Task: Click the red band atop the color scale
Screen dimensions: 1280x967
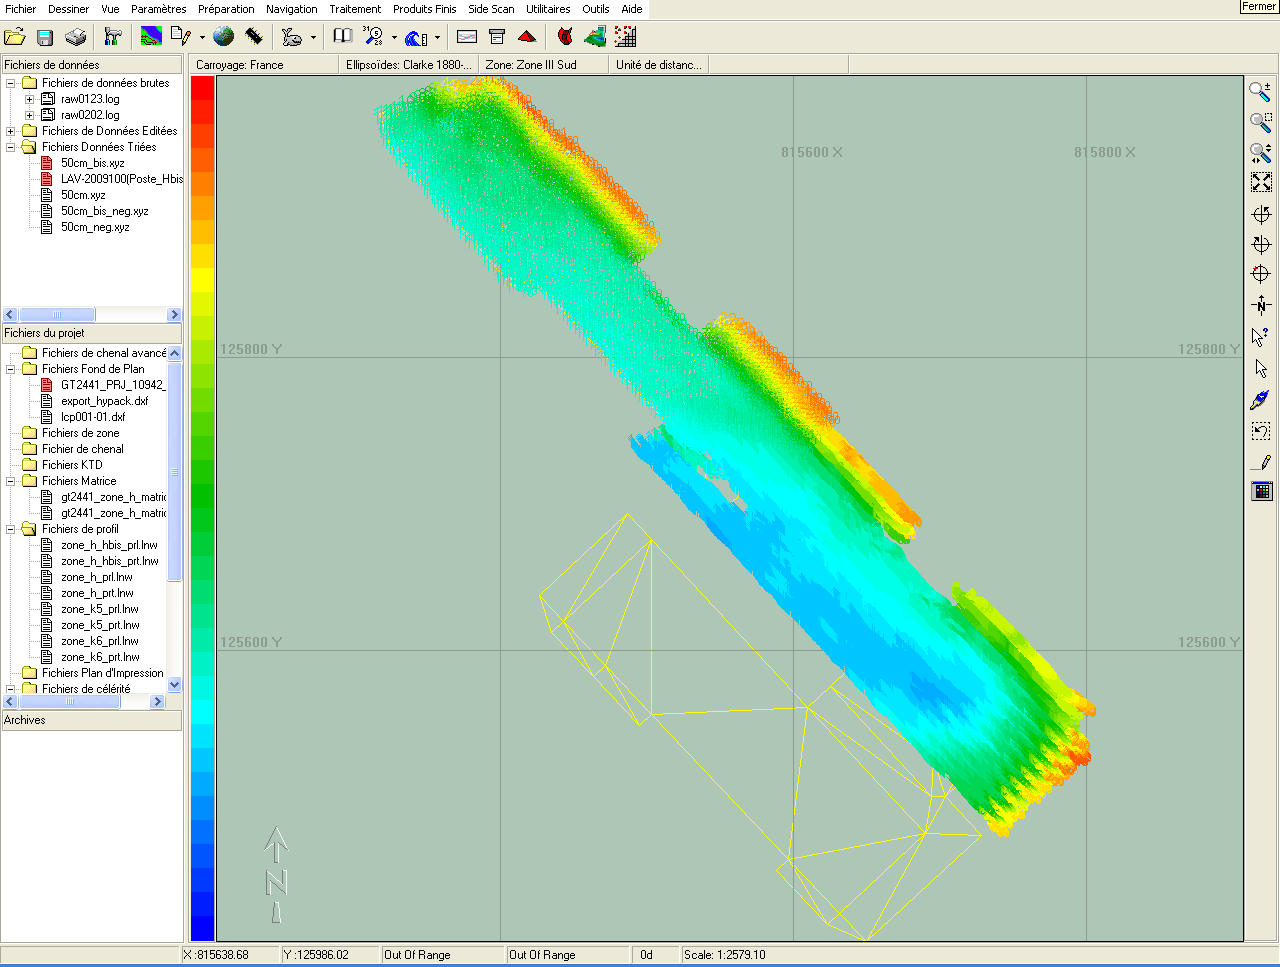Action: [202, 87]
